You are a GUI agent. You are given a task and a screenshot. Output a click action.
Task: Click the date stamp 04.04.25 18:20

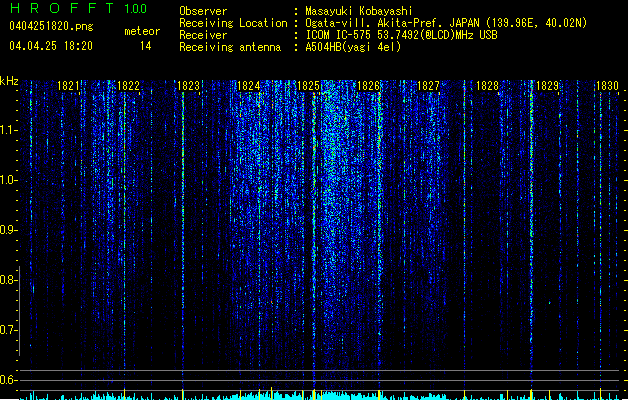pyautogui.click(x=51, y=46)
